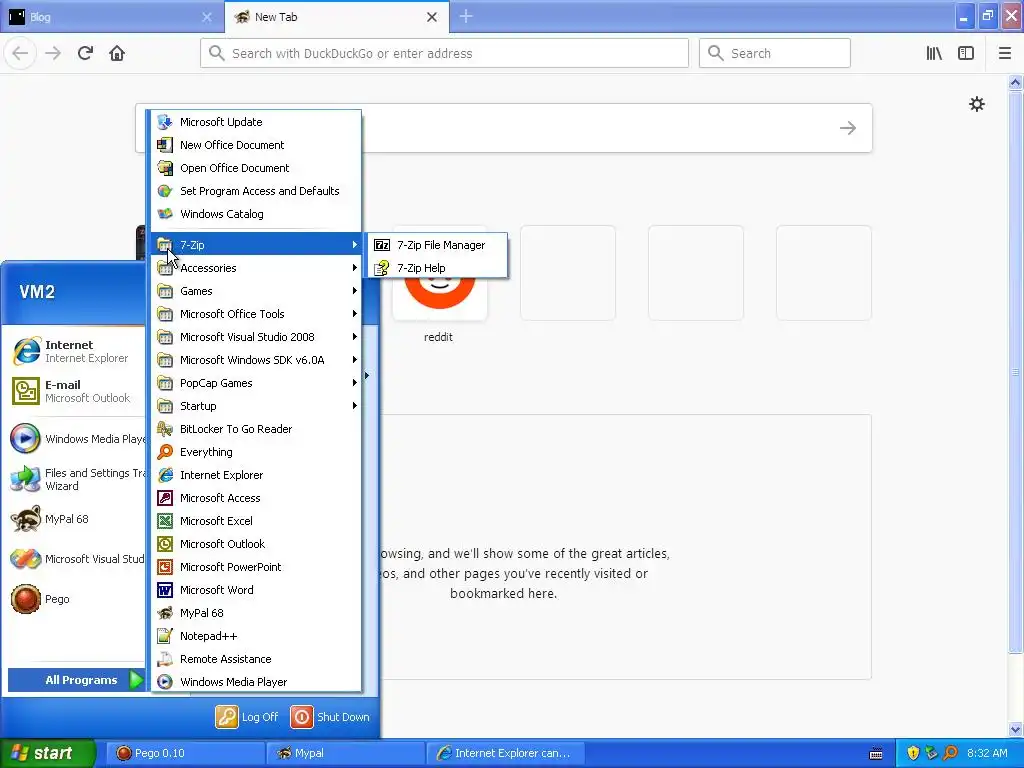Launch Notepad++
Image resolution: width=1024 pixels, height=768 pixels.
tap(256, 636)
